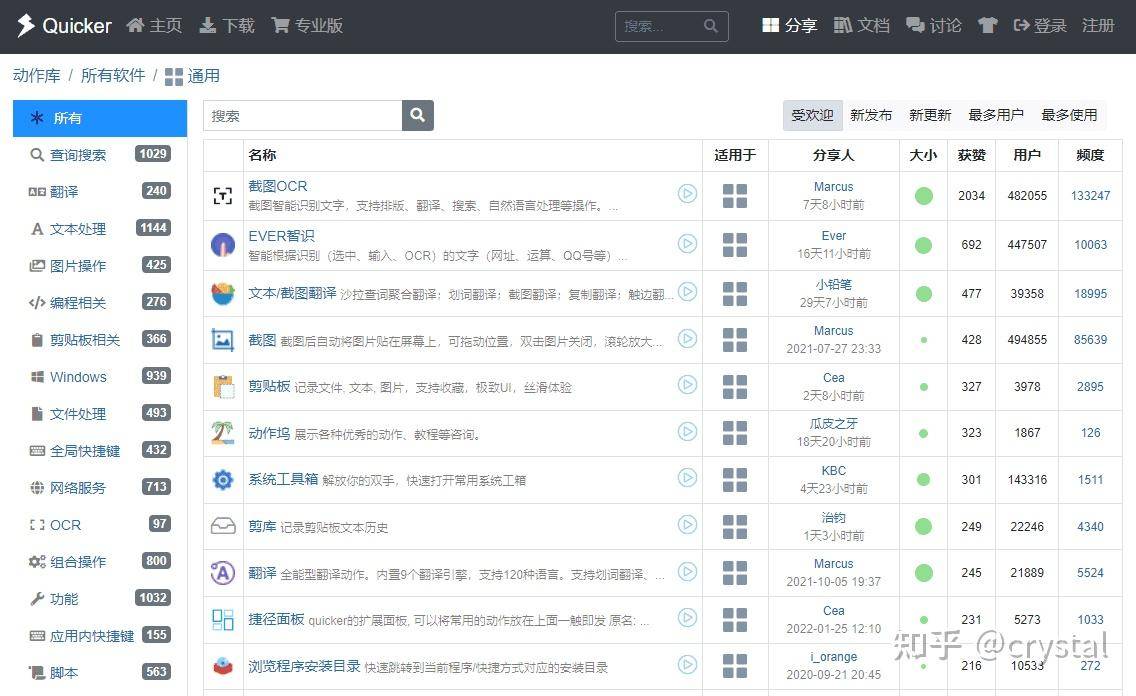Viewport: 1136px width, 696px height.
Task: Select 组合操作 category
Action: click(x=100, y=561)
